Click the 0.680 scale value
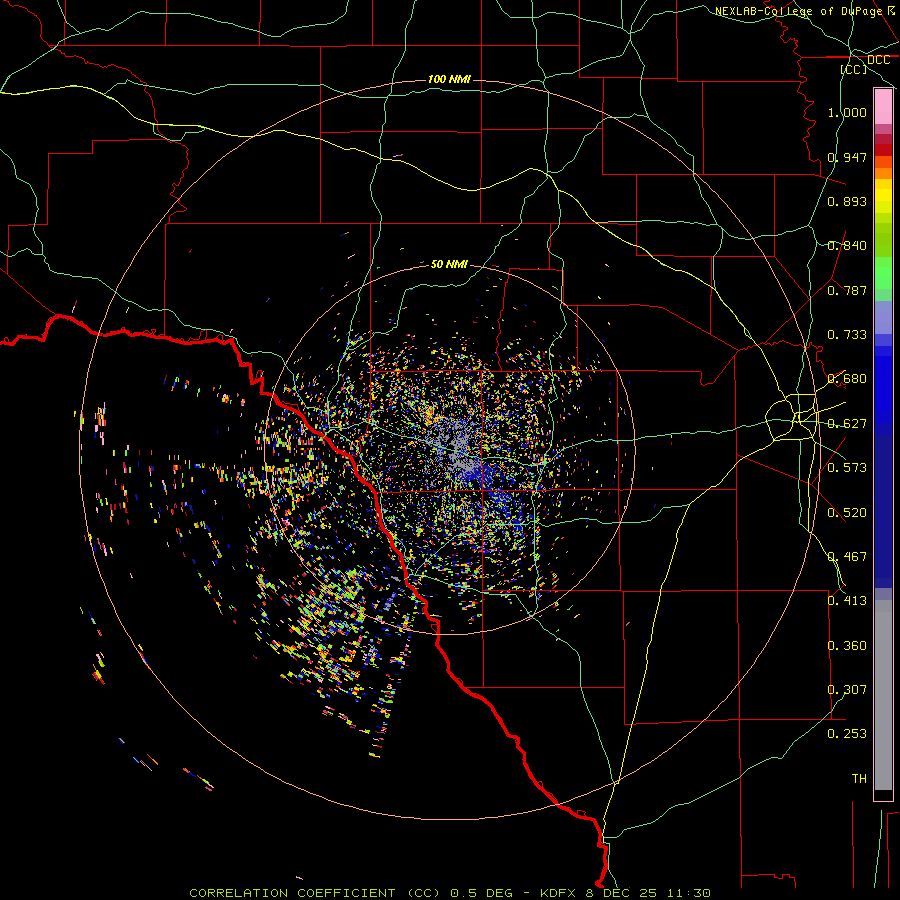 point(847,379)
